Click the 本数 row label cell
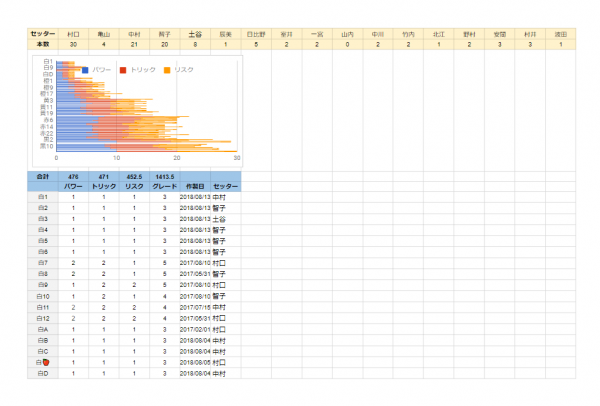This screenshot has height=406, width=600. tap(42, 44)
